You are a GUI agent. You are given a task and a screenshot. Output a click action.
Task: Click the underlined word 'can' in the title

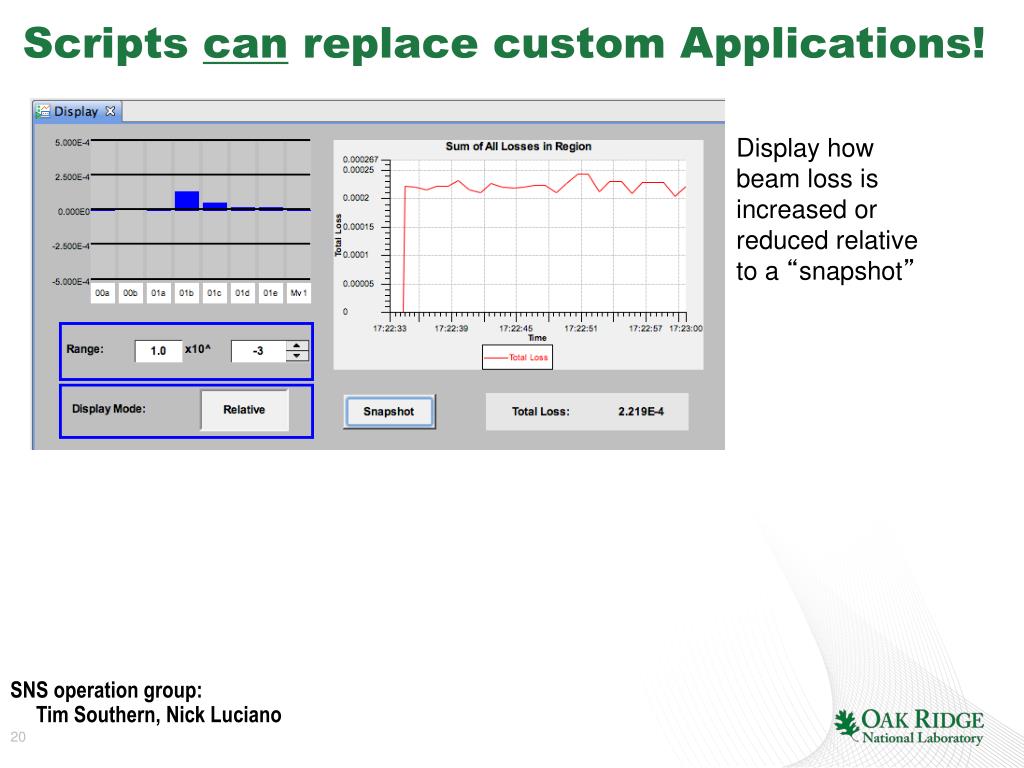[x=245, y=43]
